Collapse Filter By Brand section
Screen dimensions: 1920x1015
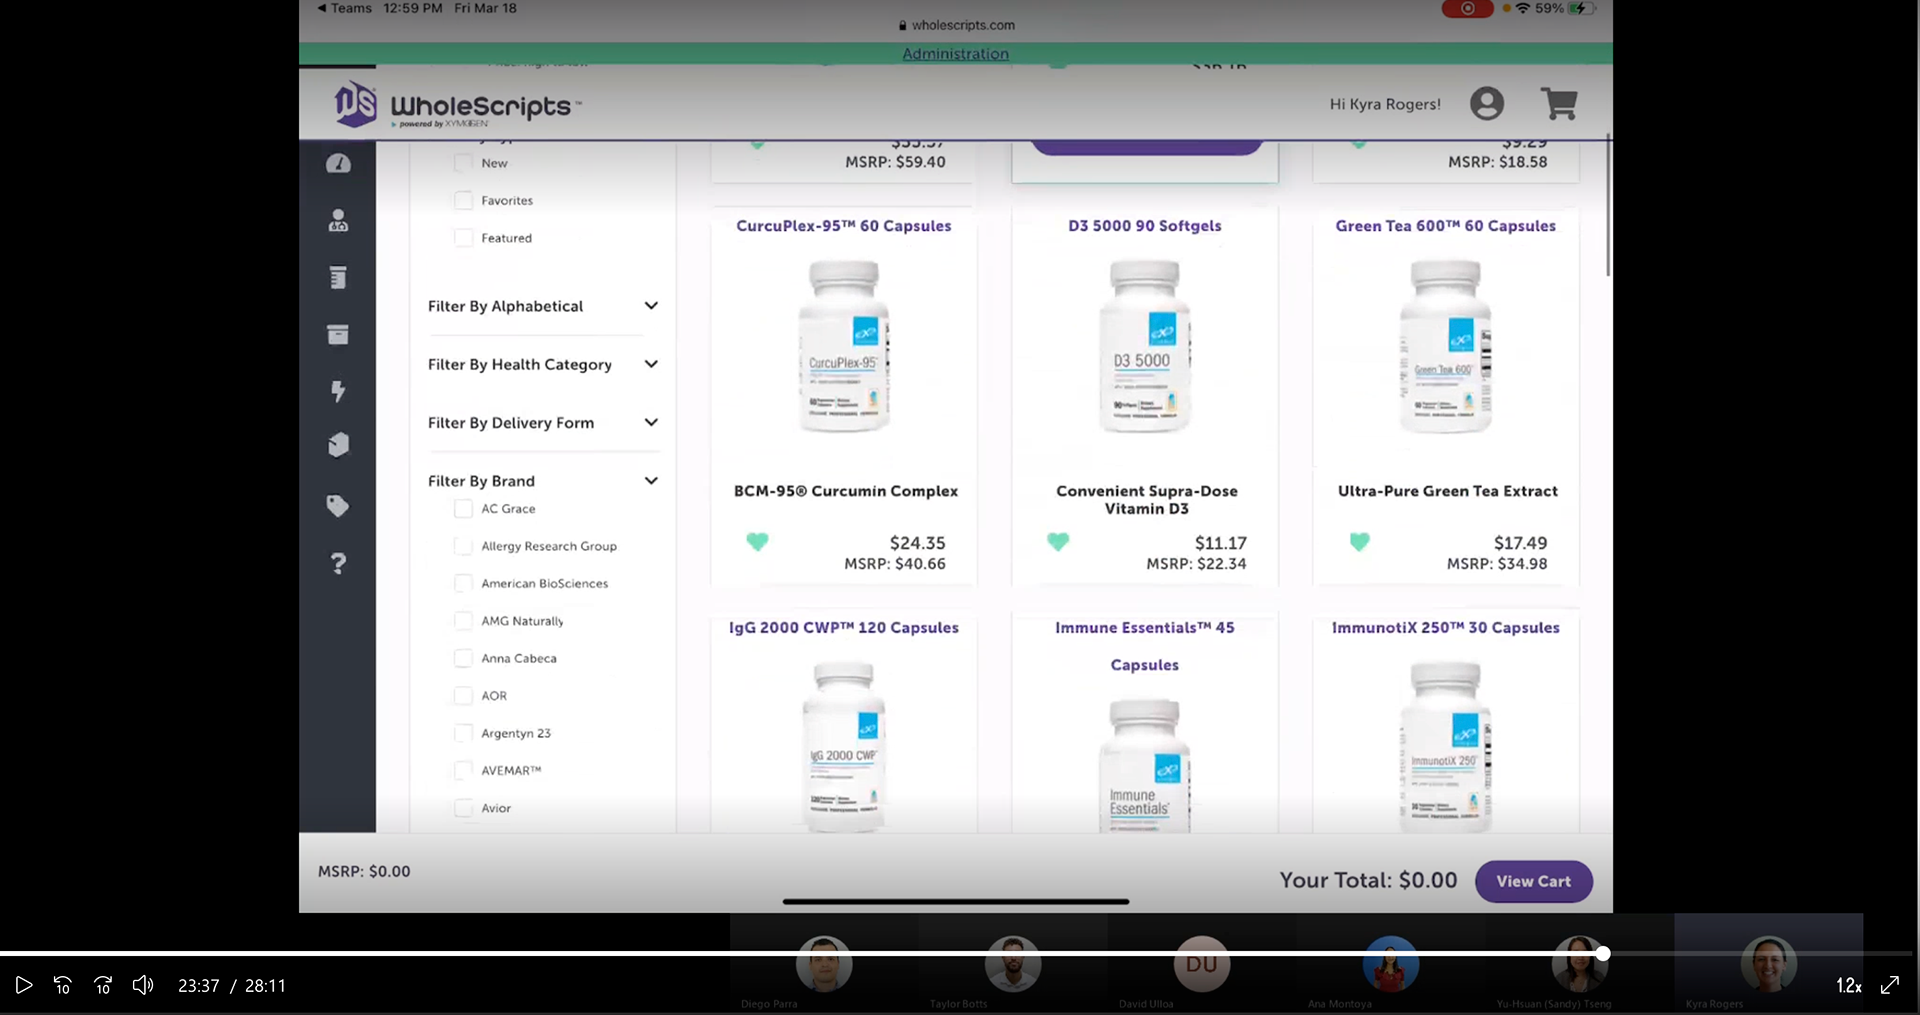click(542, 481)
